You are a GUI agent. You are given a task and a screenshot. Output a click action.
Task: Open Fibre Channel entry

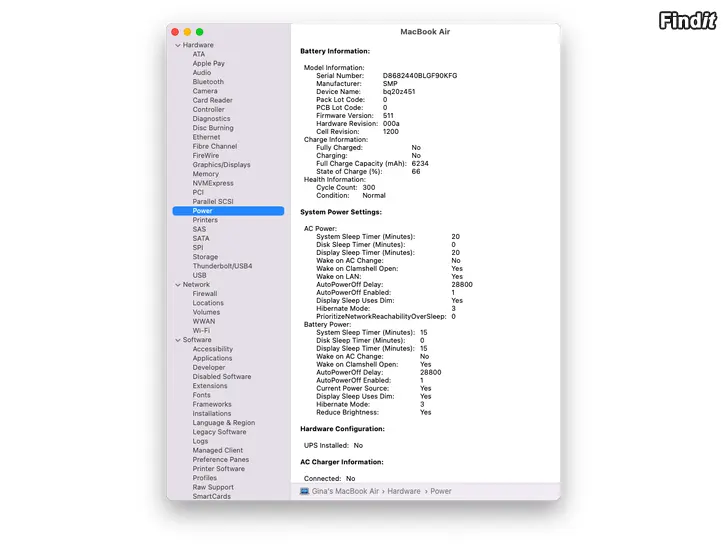click(215, 146)
